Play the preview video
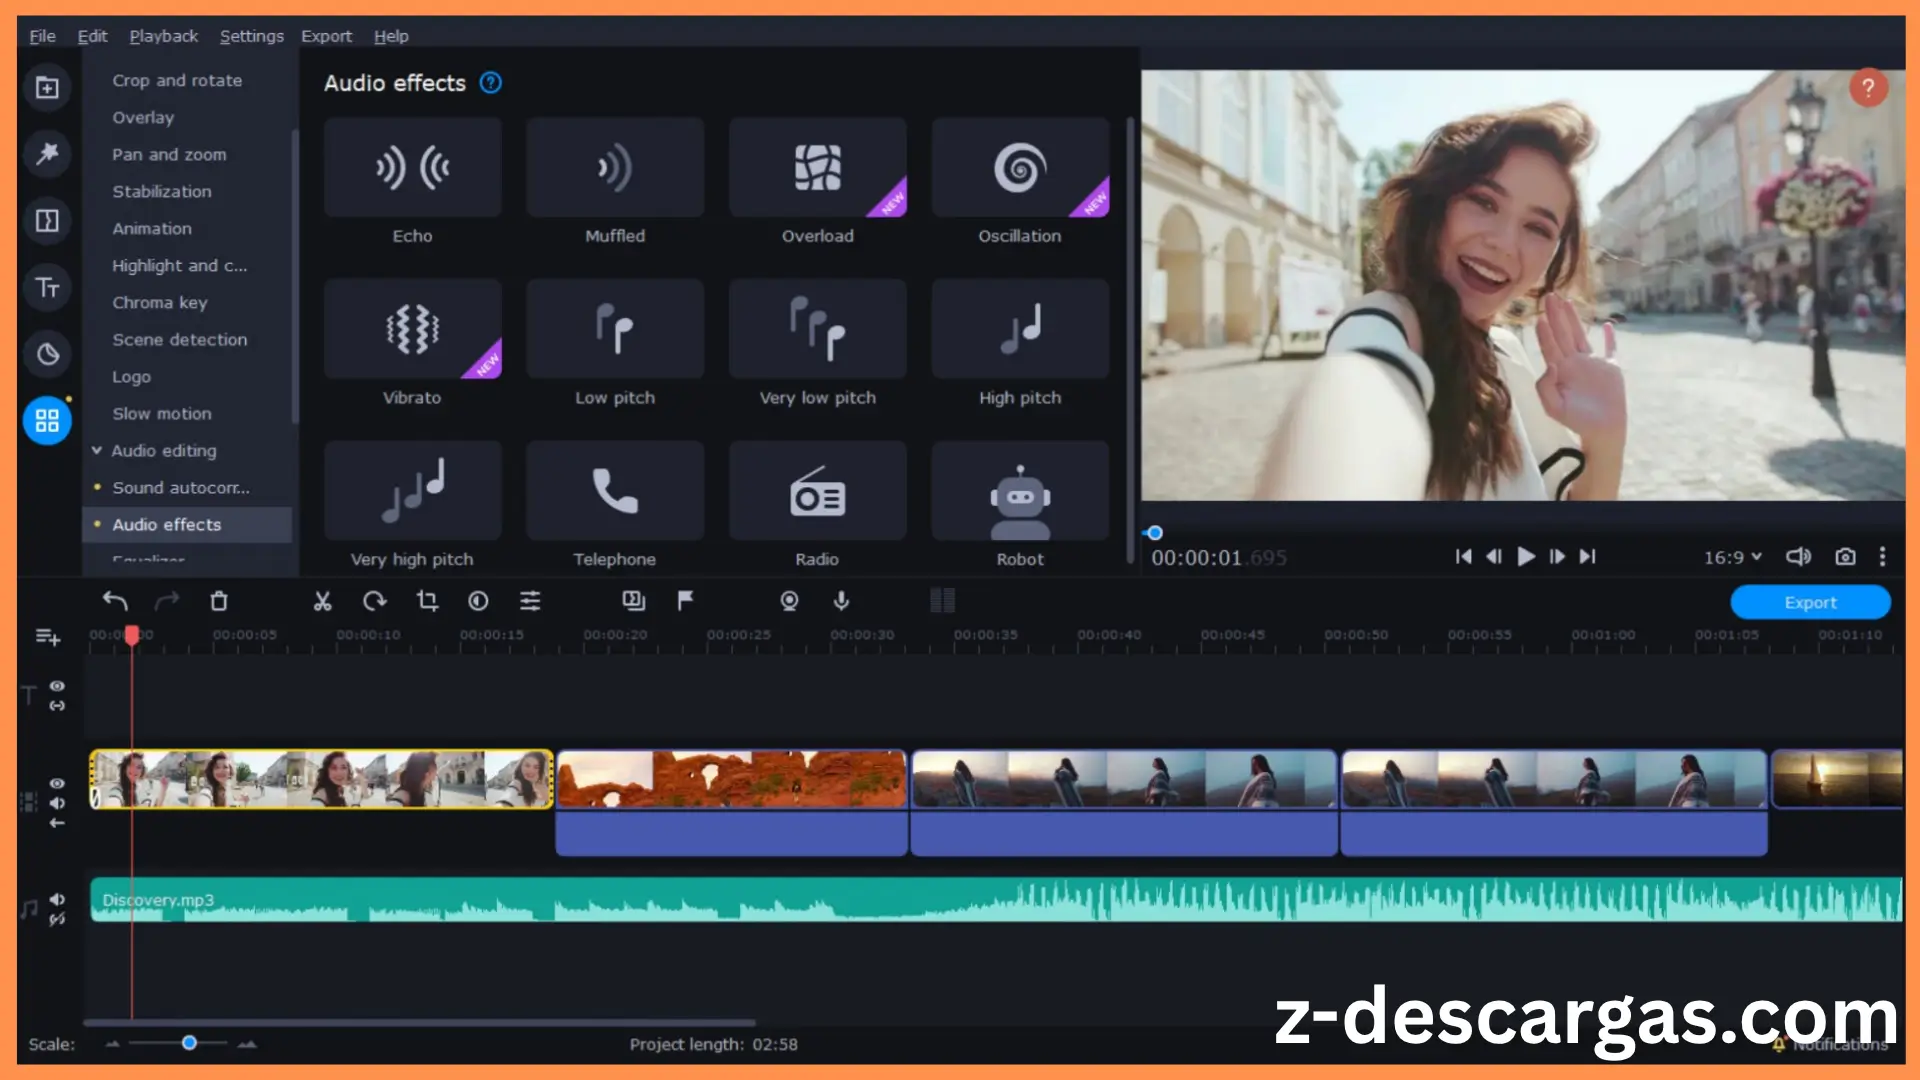The width and height of the screenshot is (1920, 1080). click(x=1526, y=557)
